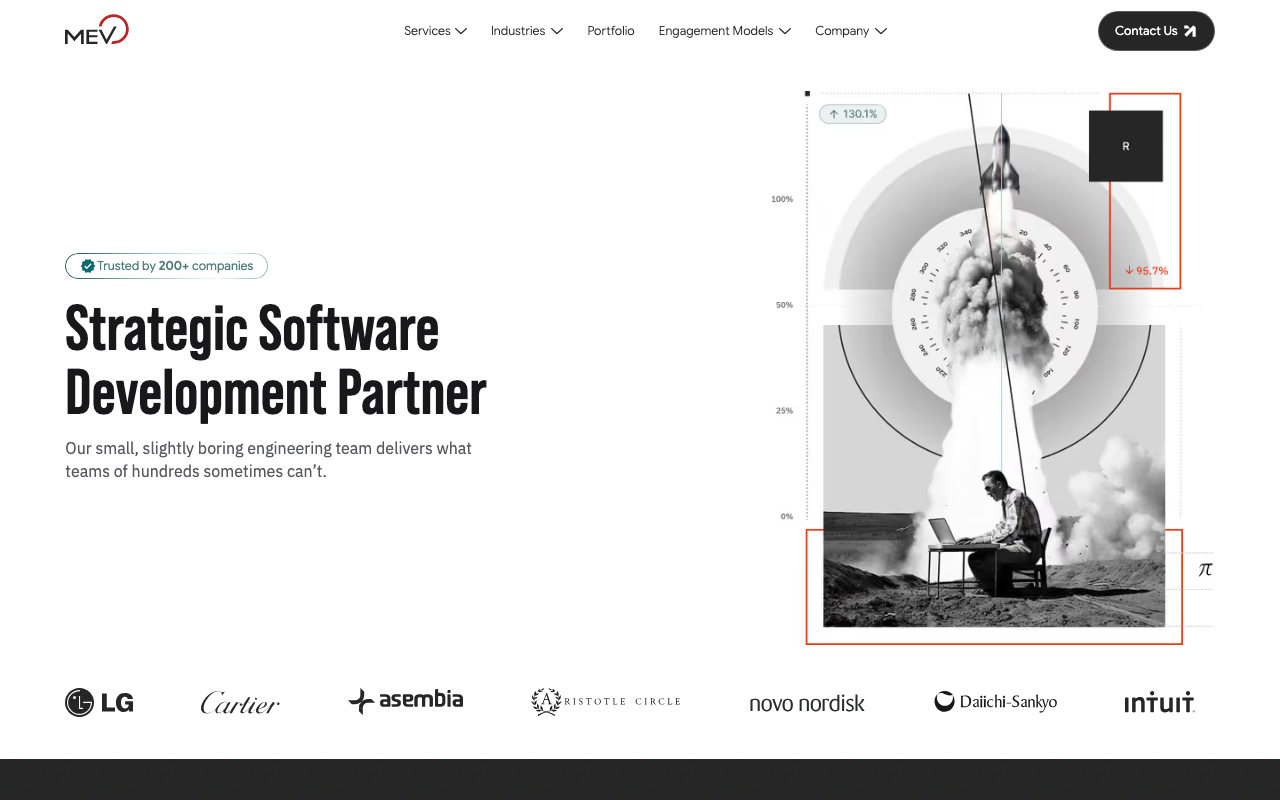This screenshot has height=800, width=1280.
Task: Click the black R square in illustration
Action: coord(1126,146)
